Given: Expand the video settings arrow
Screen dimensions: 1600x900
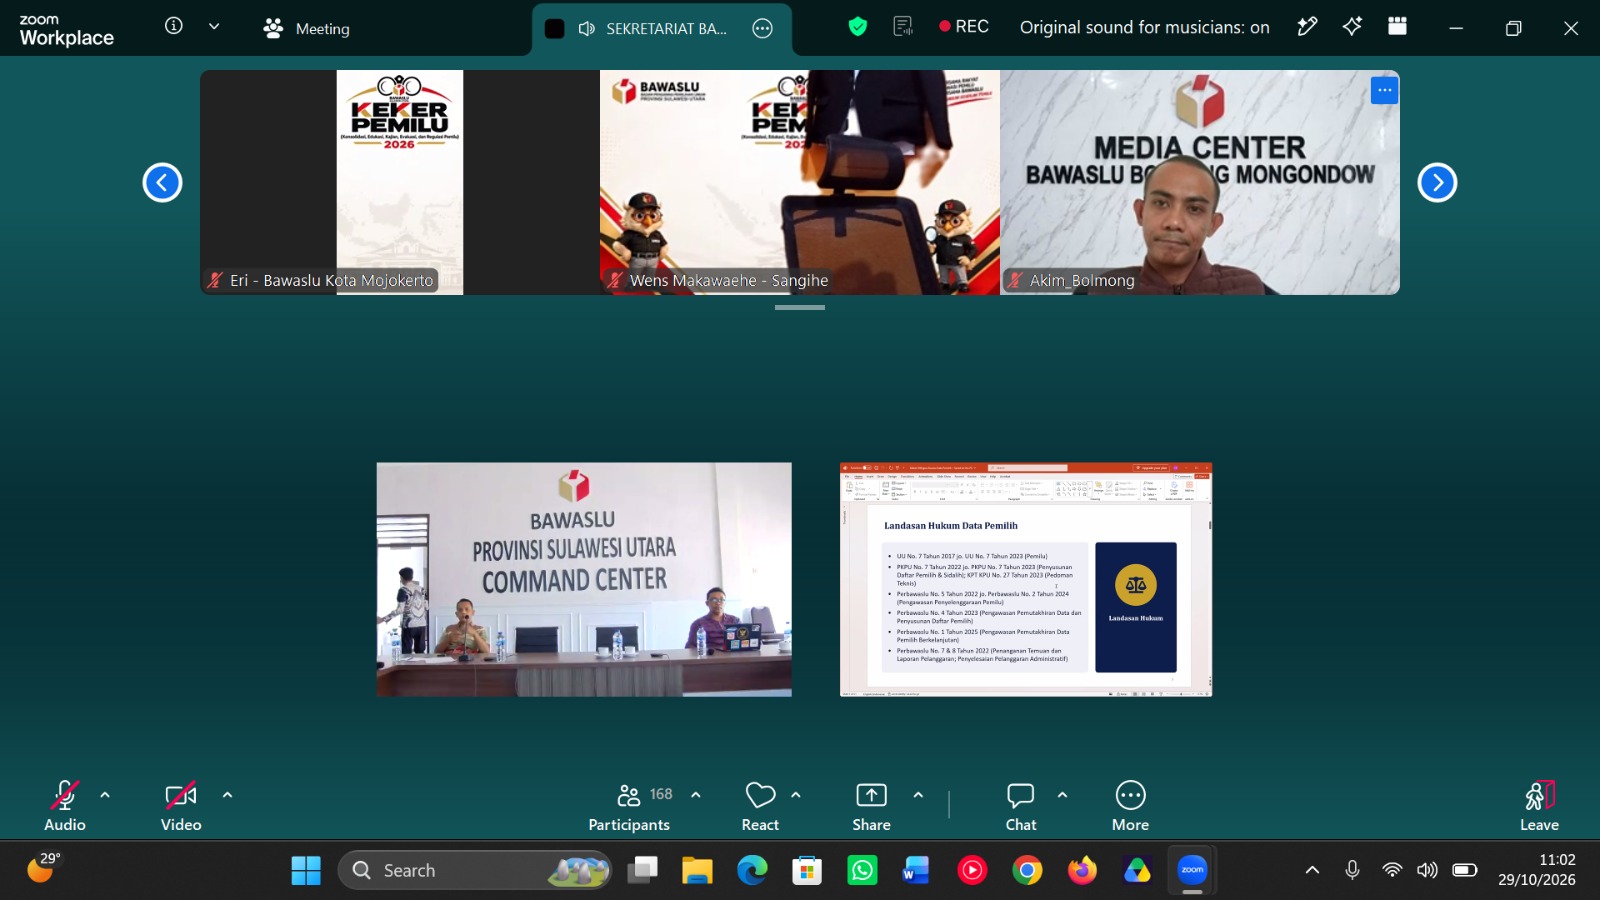Looking at the screenshot, I should click(x=227, y=795).
